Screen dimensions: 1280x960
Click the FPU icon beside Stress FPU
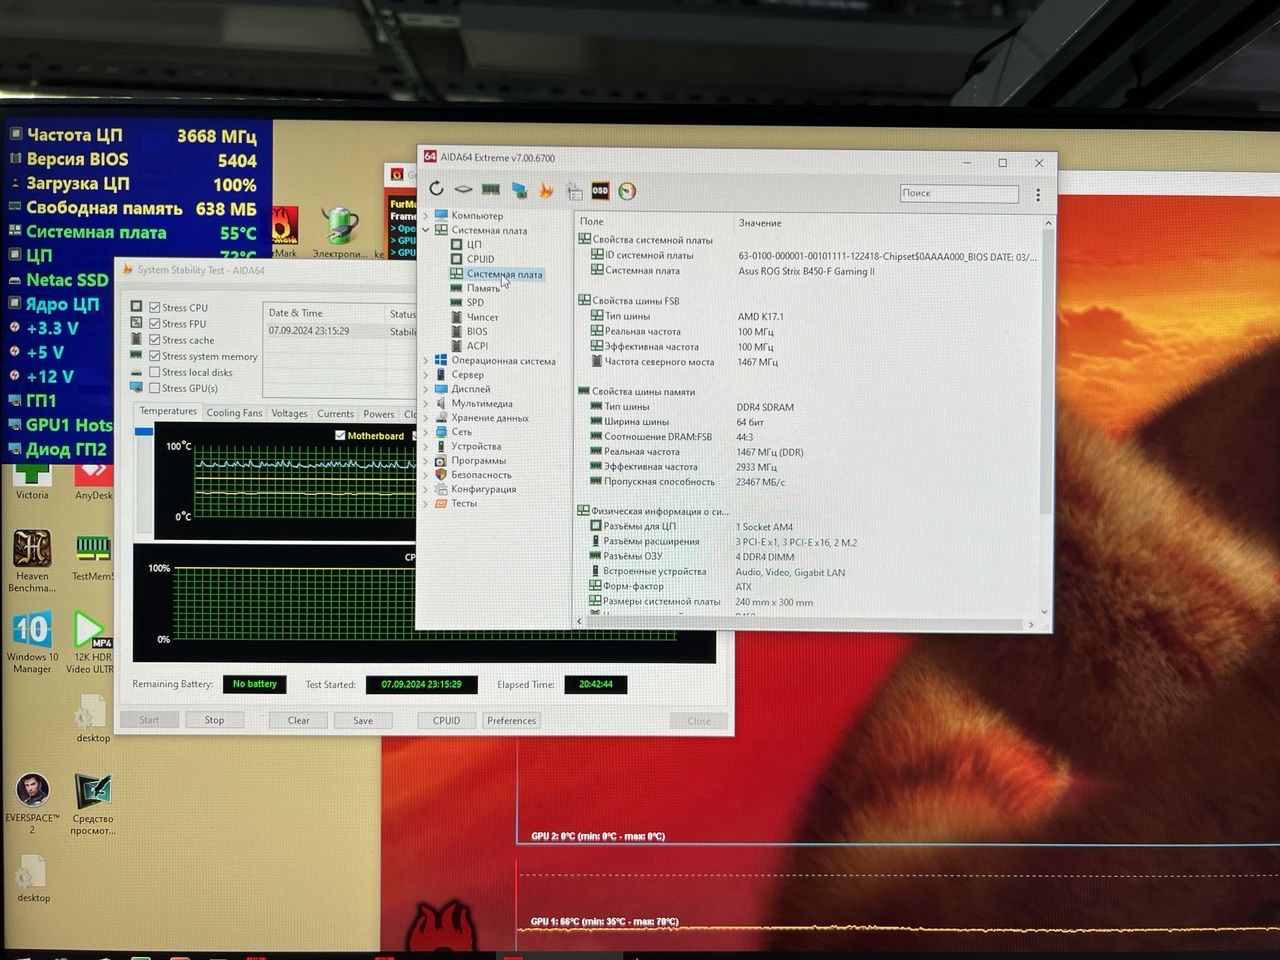click(136, 323)
